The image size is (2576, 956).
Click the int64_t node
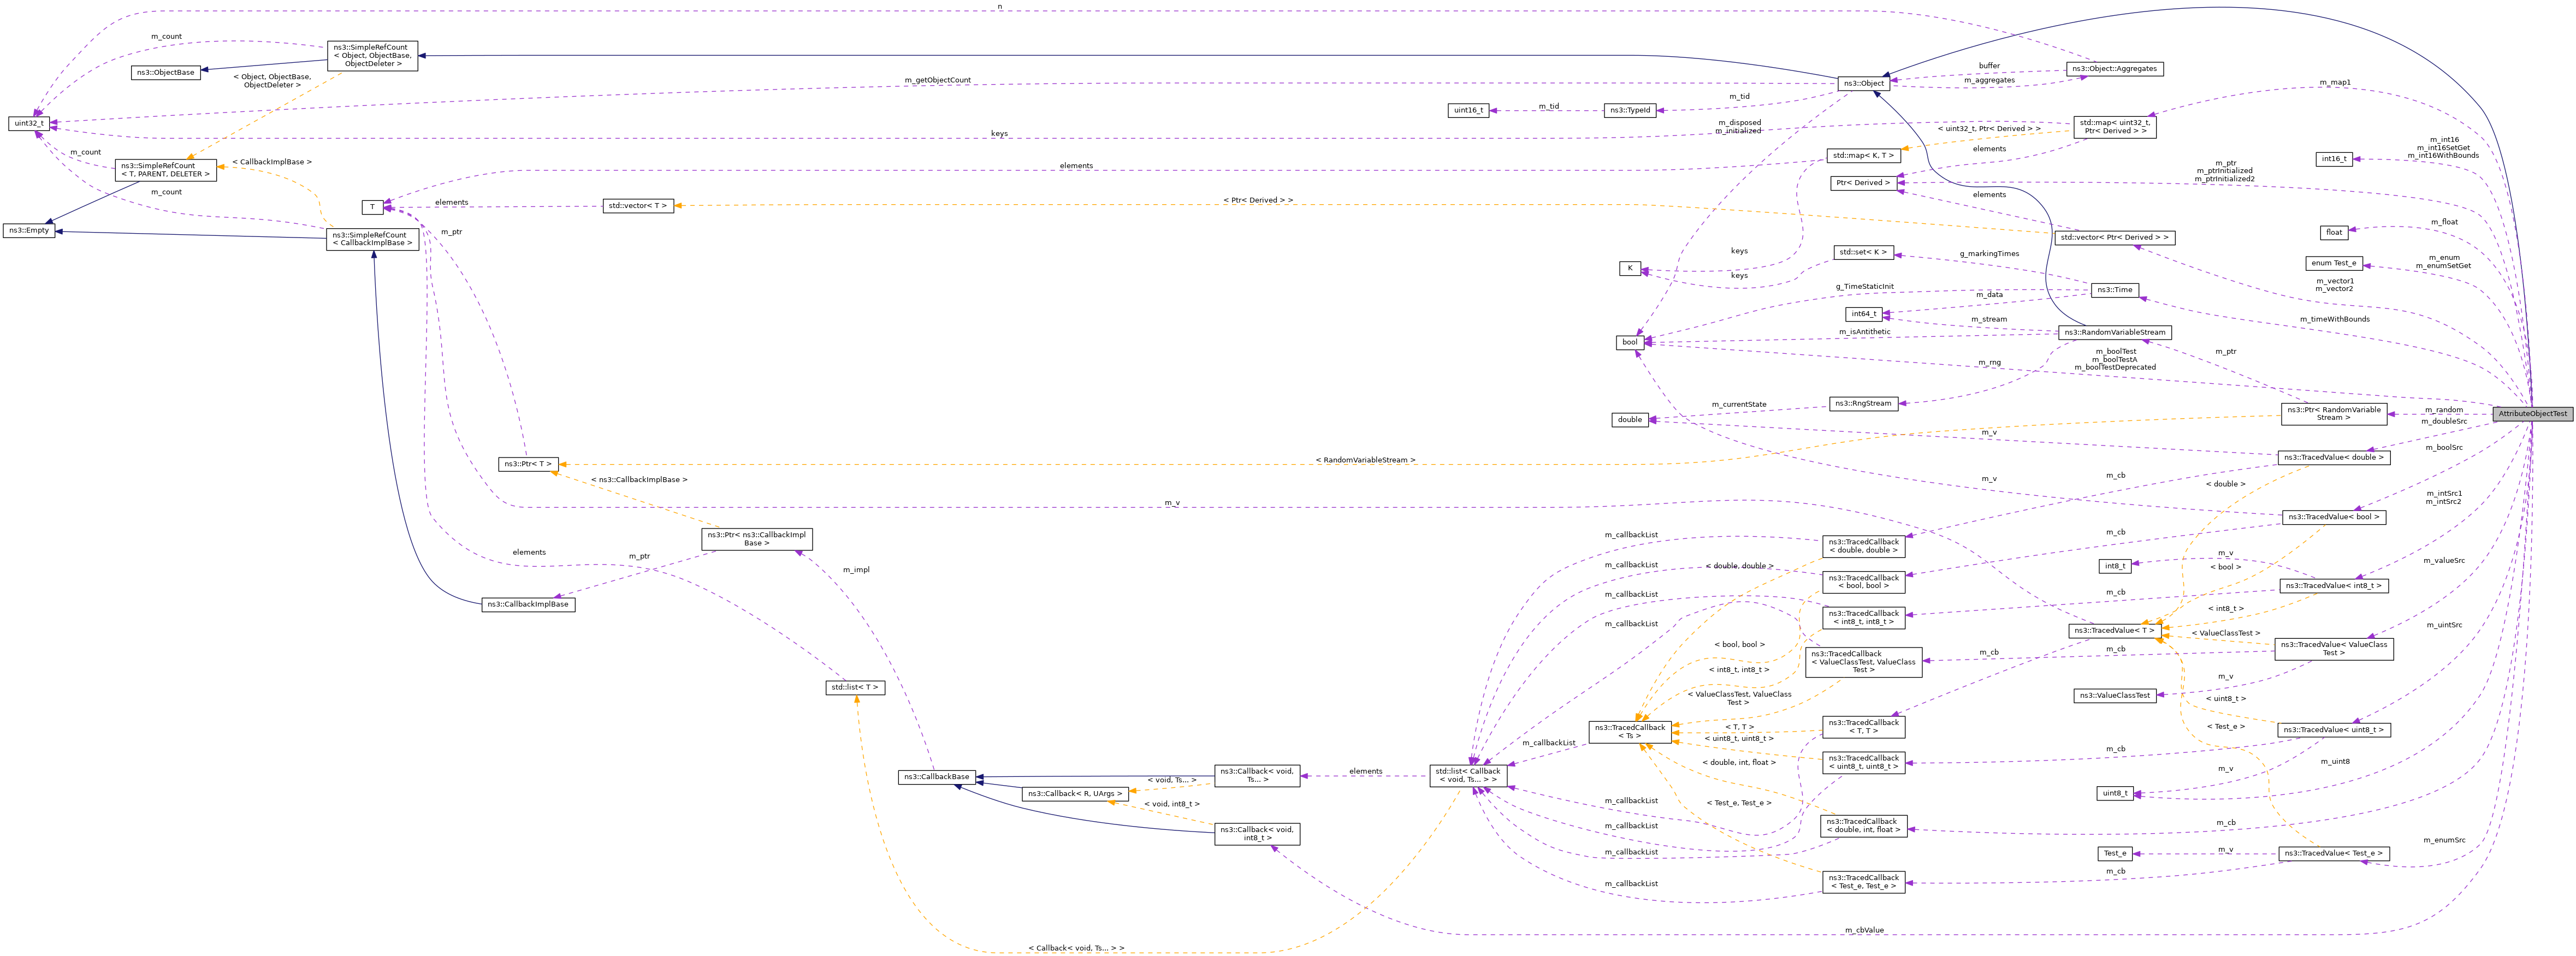(x=1863, y=313)
